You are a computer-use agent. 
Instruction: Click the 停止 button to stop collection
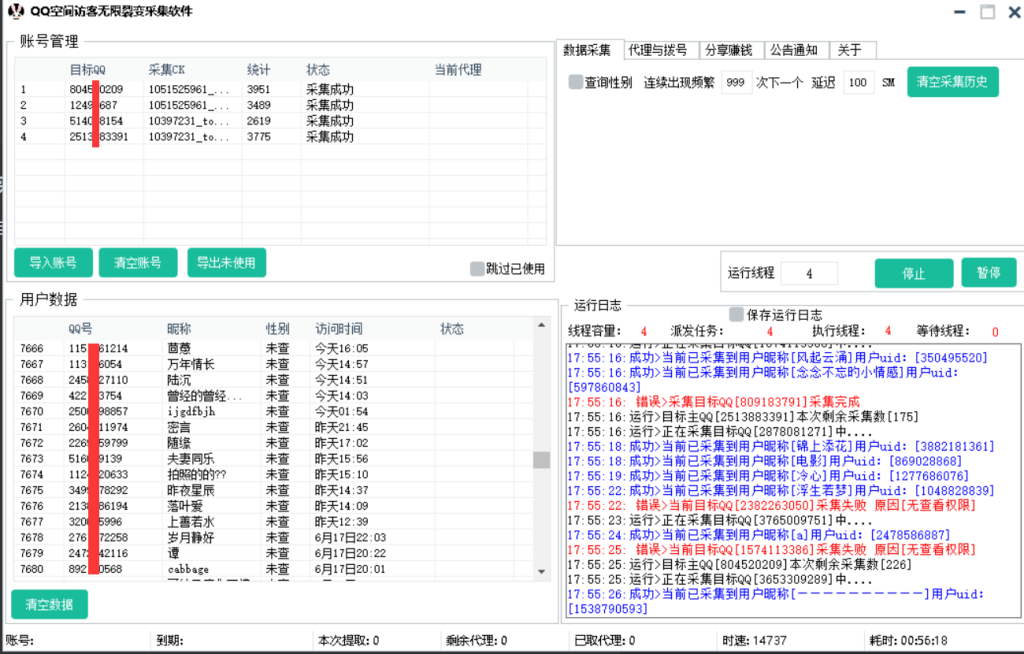[913, 272]
